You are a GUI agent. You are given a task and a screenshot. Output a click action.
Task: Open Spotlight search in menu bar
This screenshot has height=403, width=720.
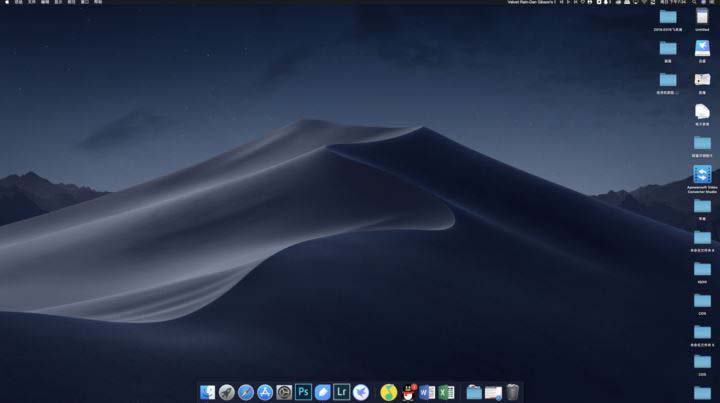pyautogui.click(x=694, y=2)
